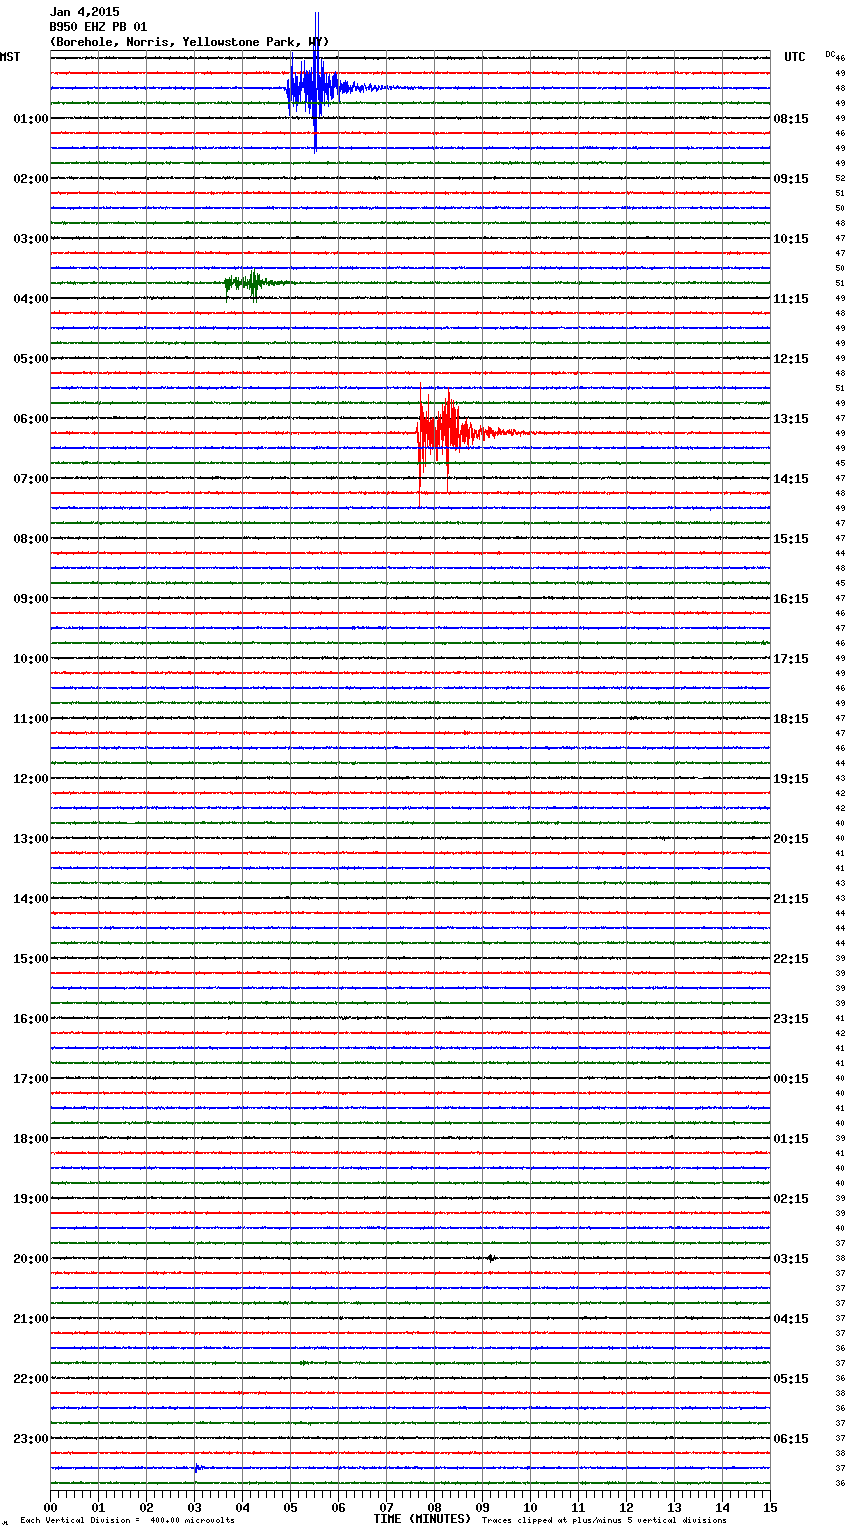The image size is (850, 1534).
Task: Click the 15 minute mark on the bottom axis
Action: (769, 1507)
